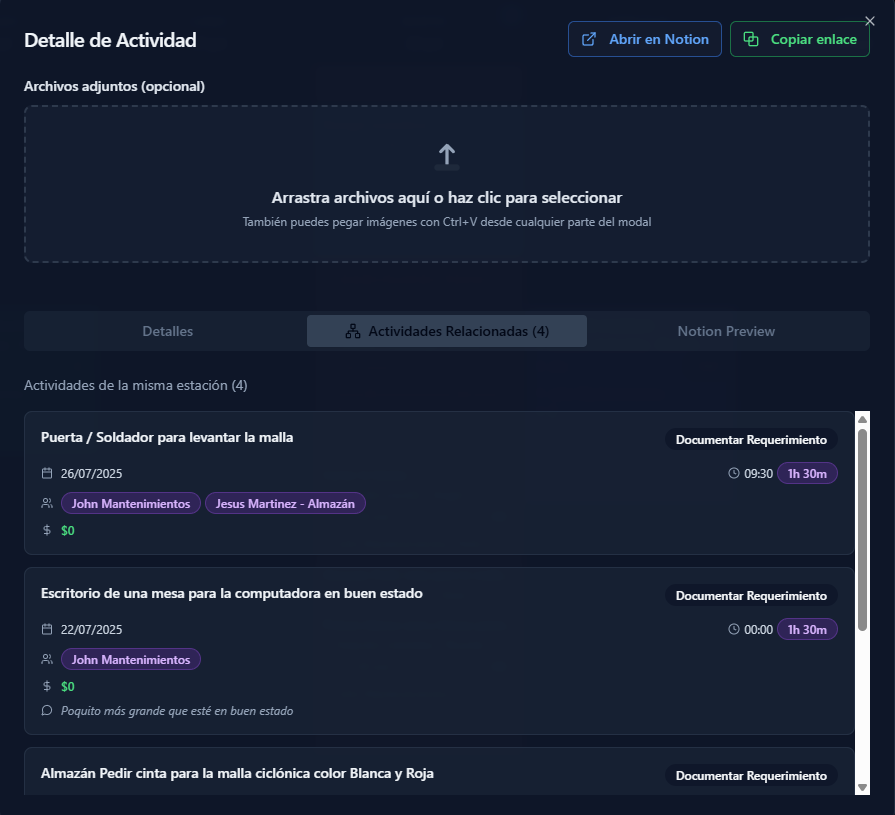
Task: Click Documentar Requerimiento badge on Almazán Pedir cinta card
Action: (751, 776)
